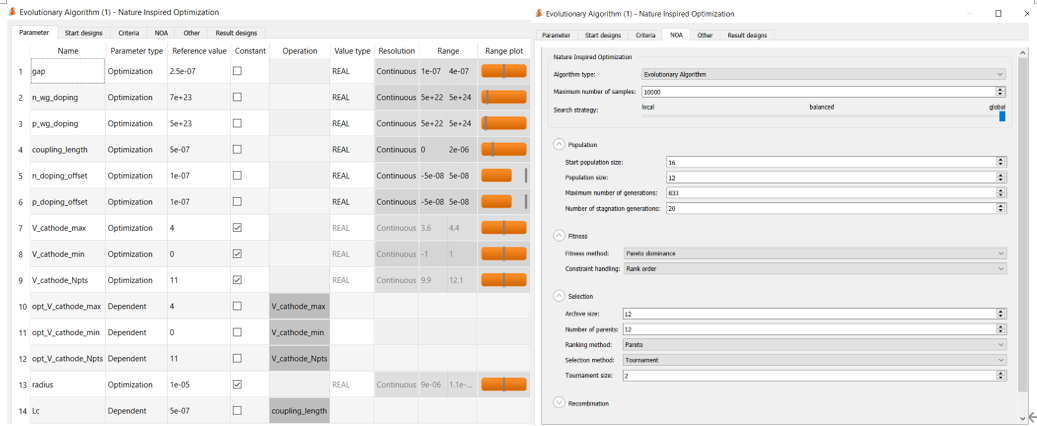Select the gap name cell
The width and height of the screenshot is (1037, 426).
click(x=67, y=71)
